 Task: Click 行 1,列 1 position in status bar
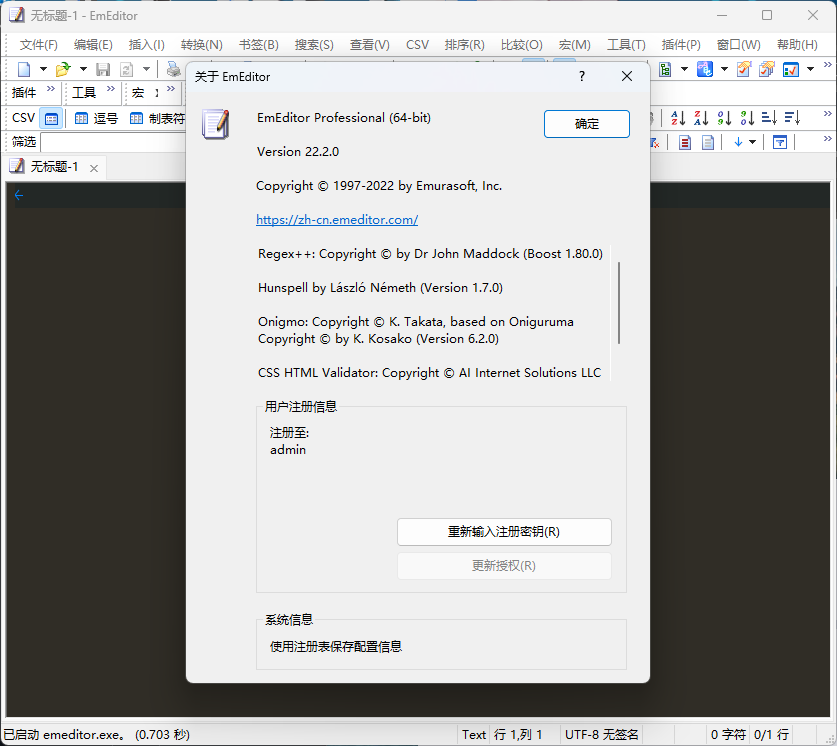point(518,735)
